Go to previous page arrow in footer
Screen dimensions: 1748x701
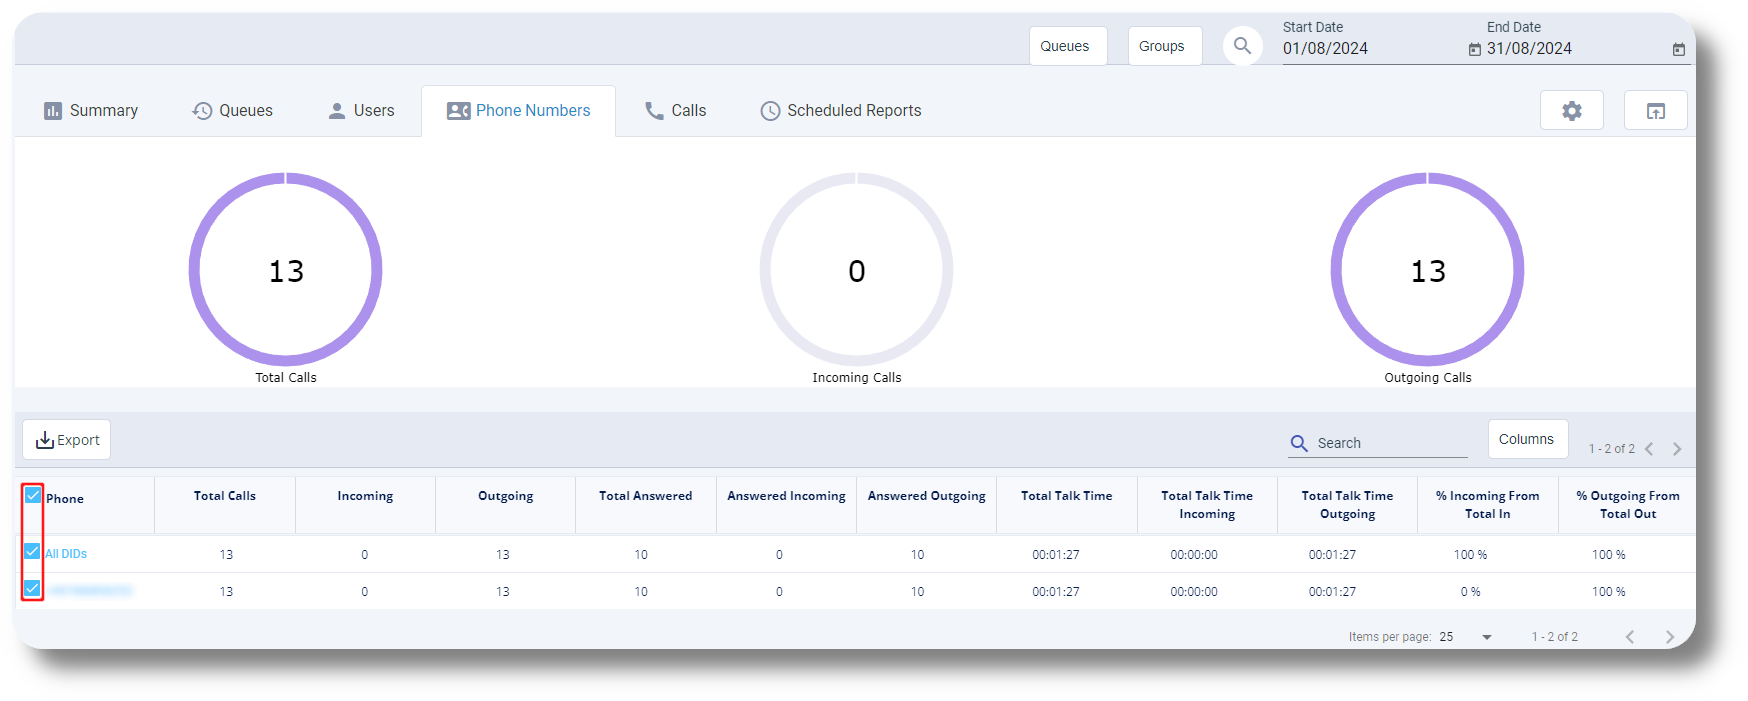pyautogui.click(x=1630, y=637)
